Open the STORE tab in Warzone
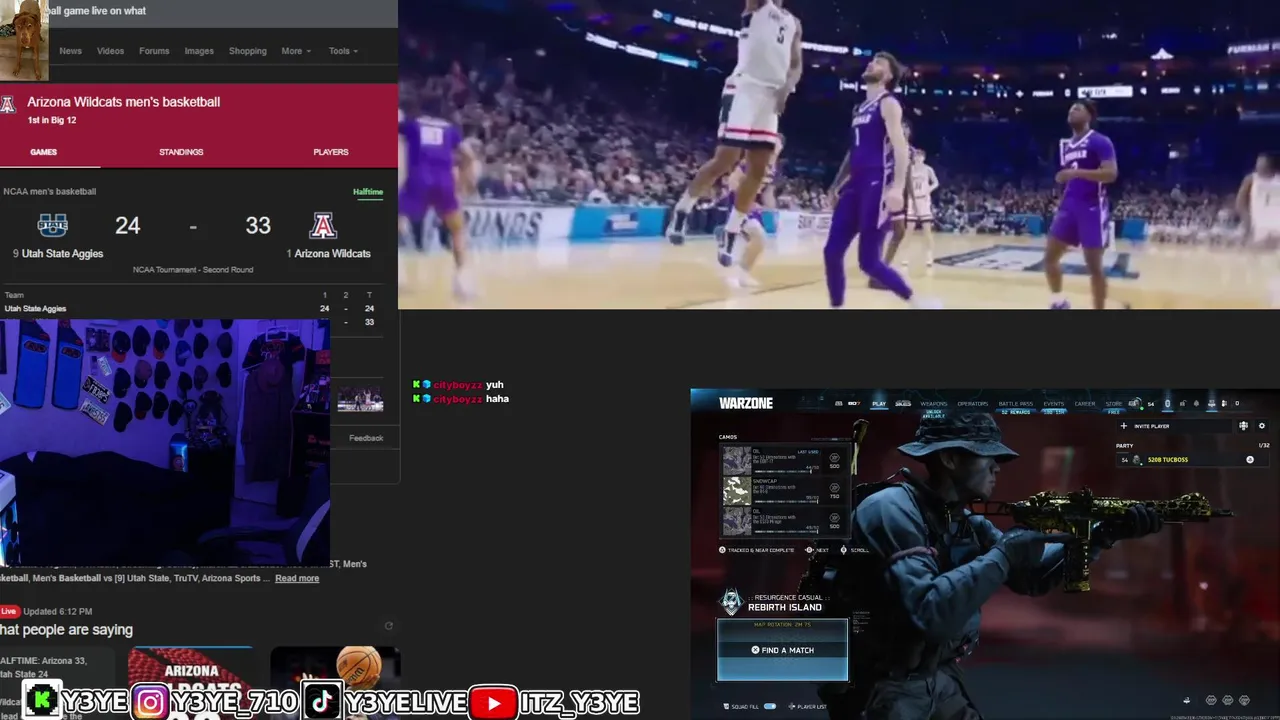 1113,404
